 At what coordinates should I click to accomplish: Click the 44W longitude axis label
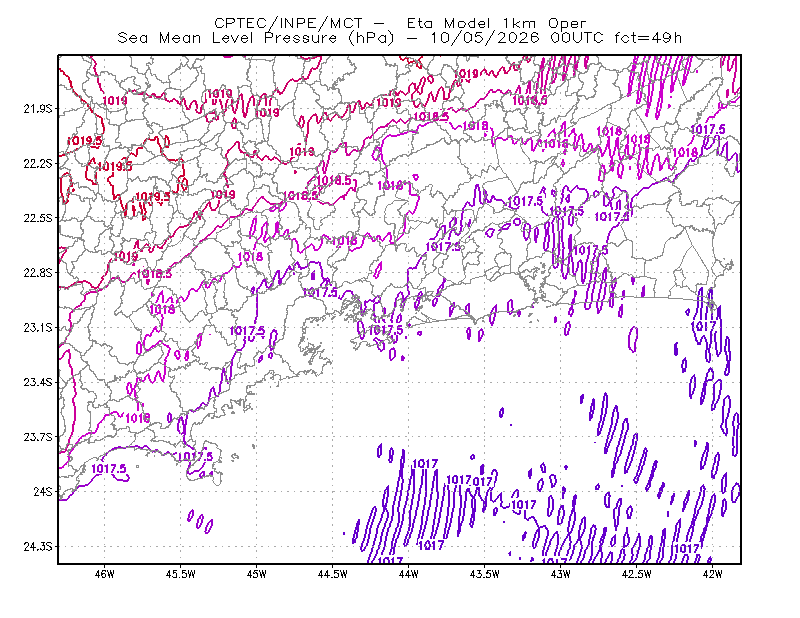409,574
